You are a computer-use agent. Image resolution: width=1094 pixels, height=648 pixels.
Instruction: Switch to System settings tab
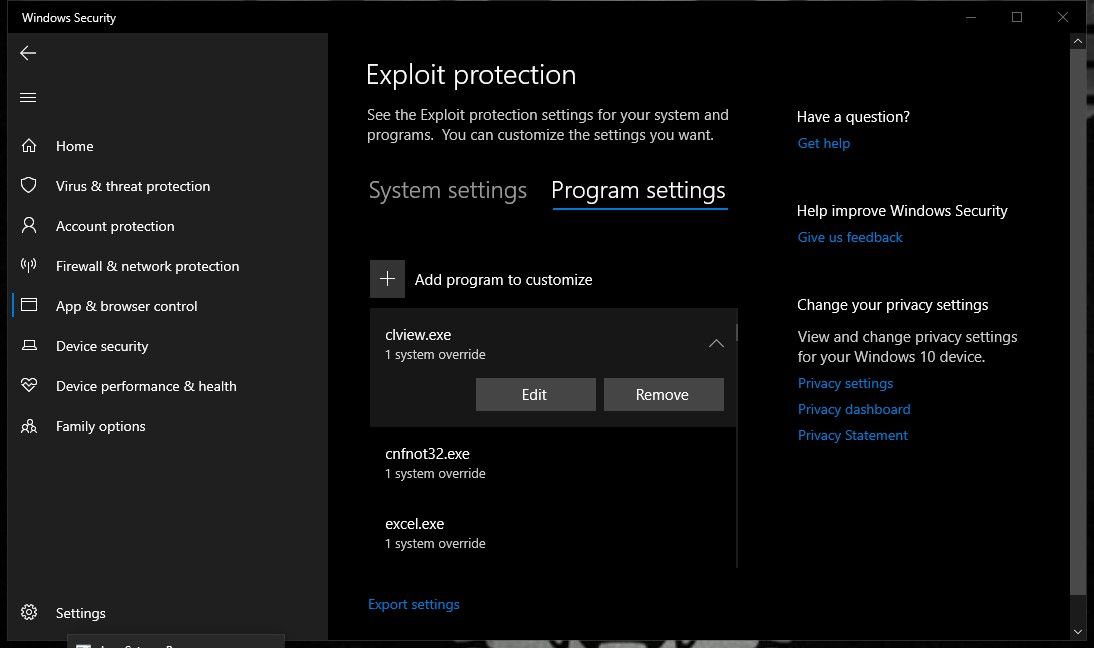(x=447, y=190)
